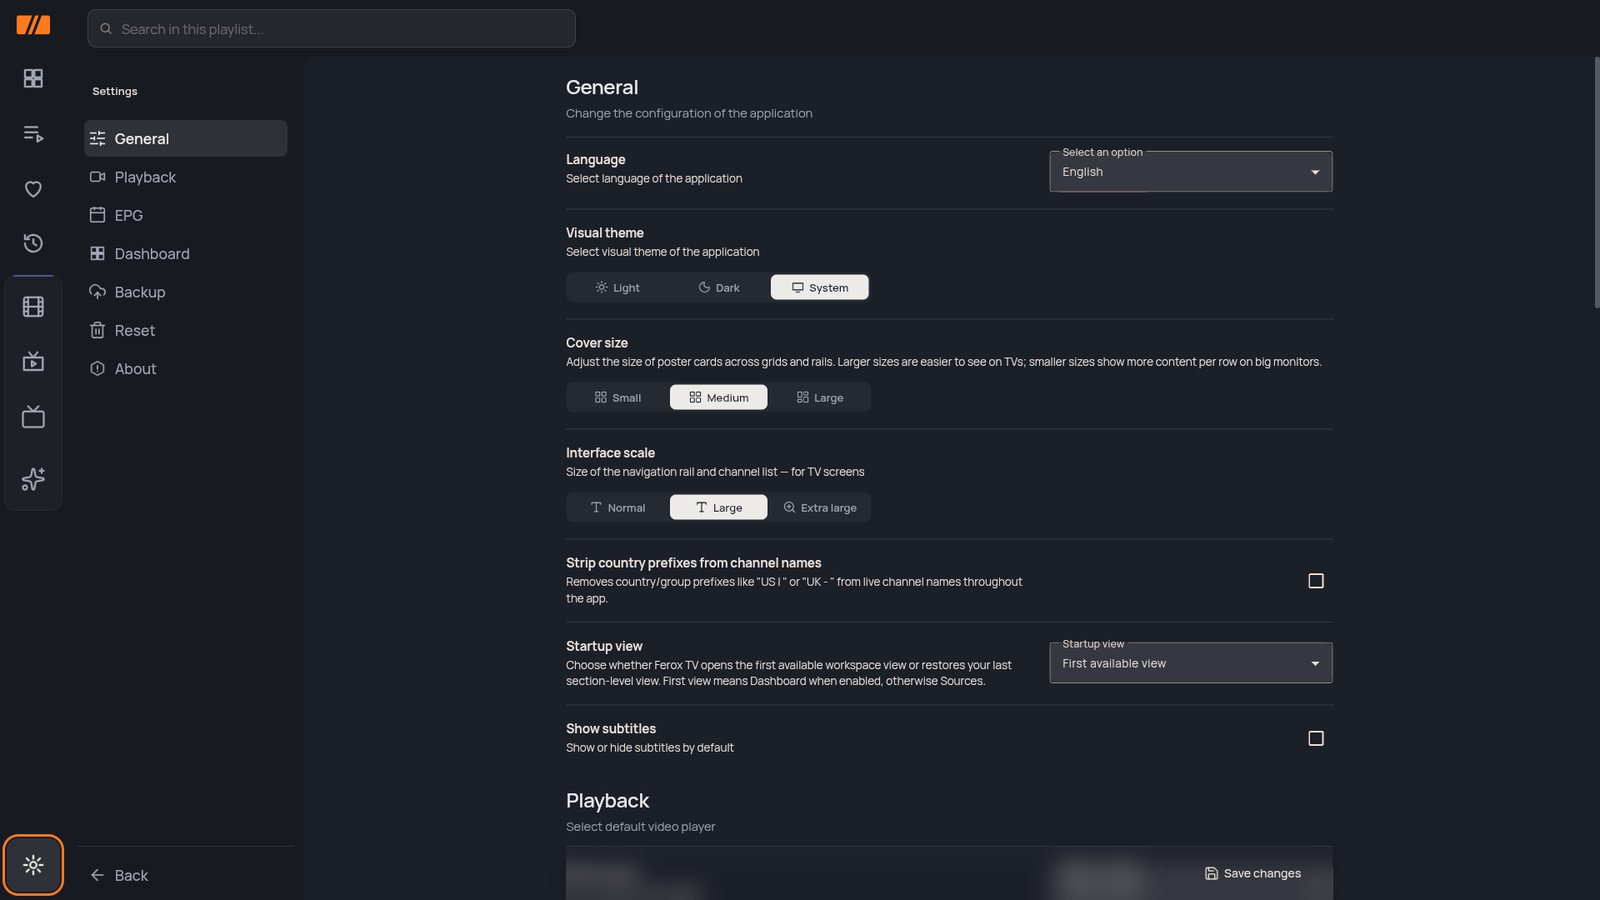Click the About info icon
Image resolution: width=1600 pixels, height=900 pixels.
pos(97,369)
